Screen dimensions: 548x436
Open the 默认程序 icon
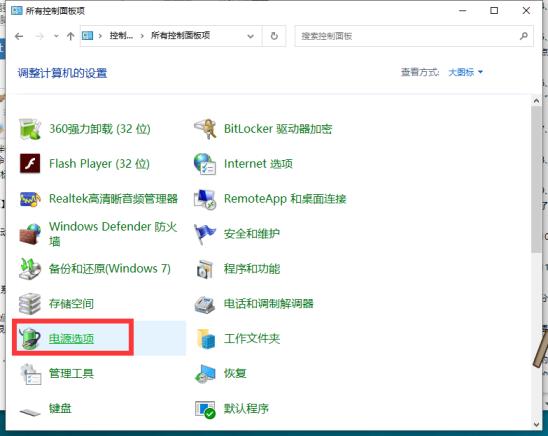click(205, 409)
